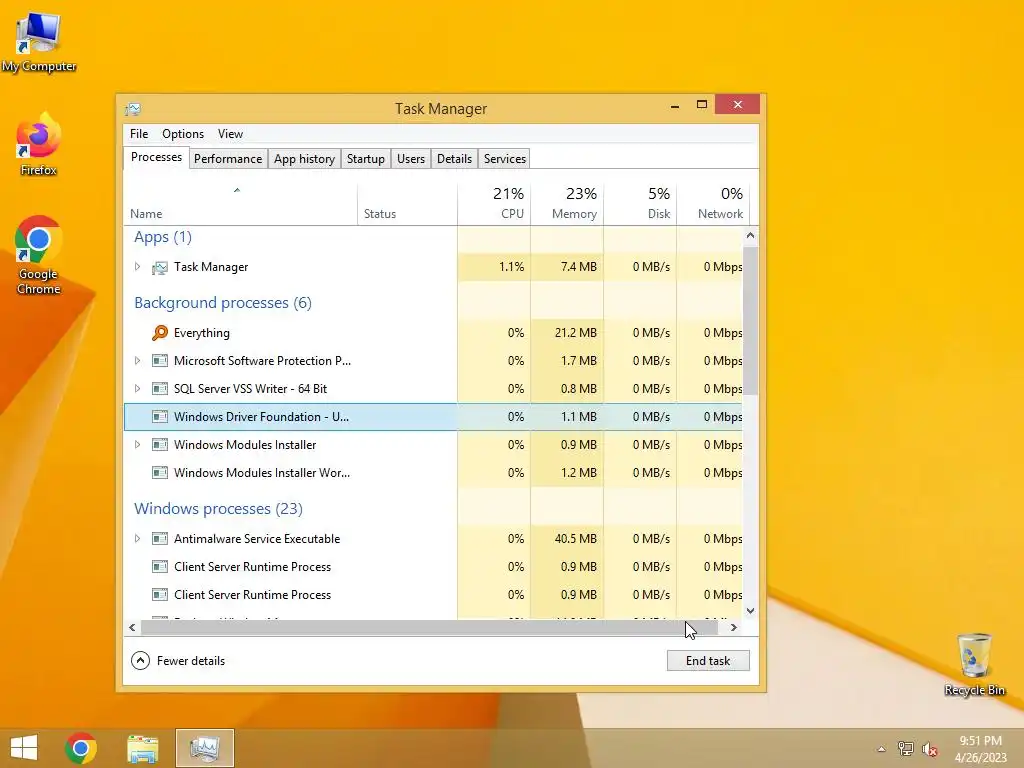
Task: Click the horizontal scrollbar thumb
Action: click(429, 628)
